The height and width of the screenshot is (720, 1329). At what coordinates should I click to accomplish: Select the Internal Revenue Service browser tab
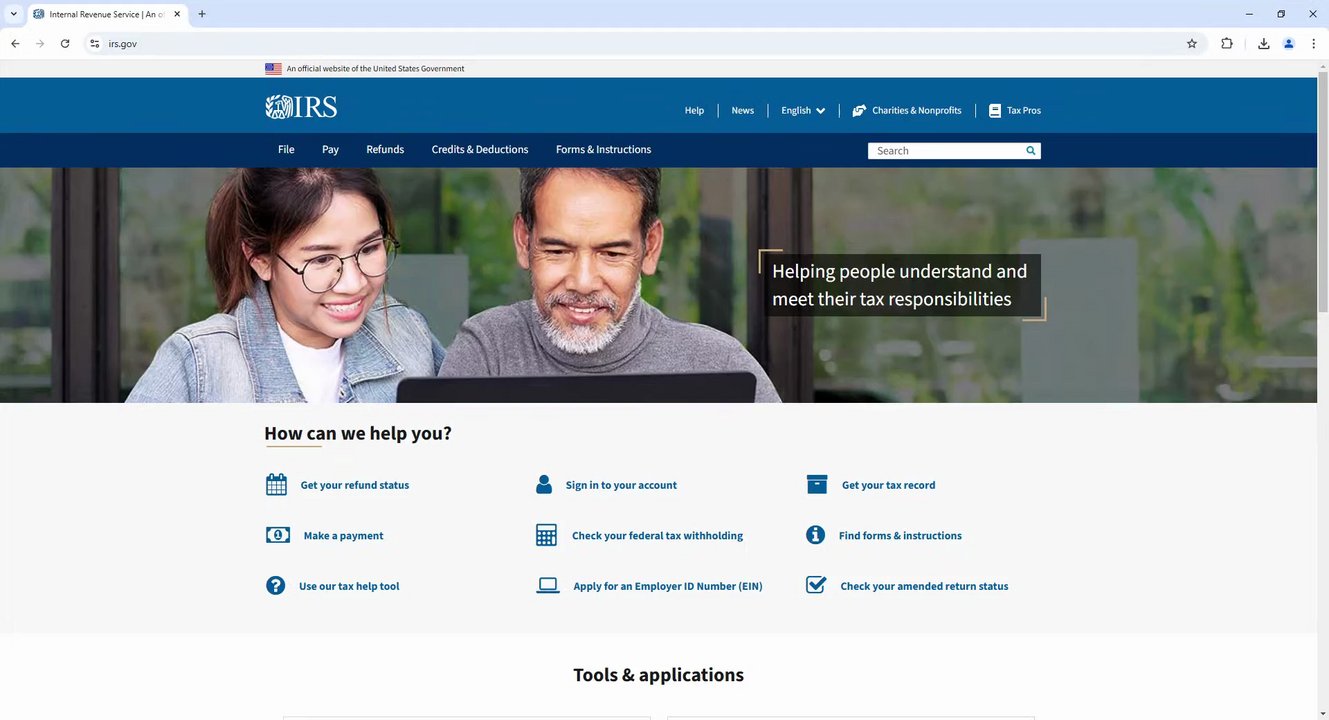106,14
